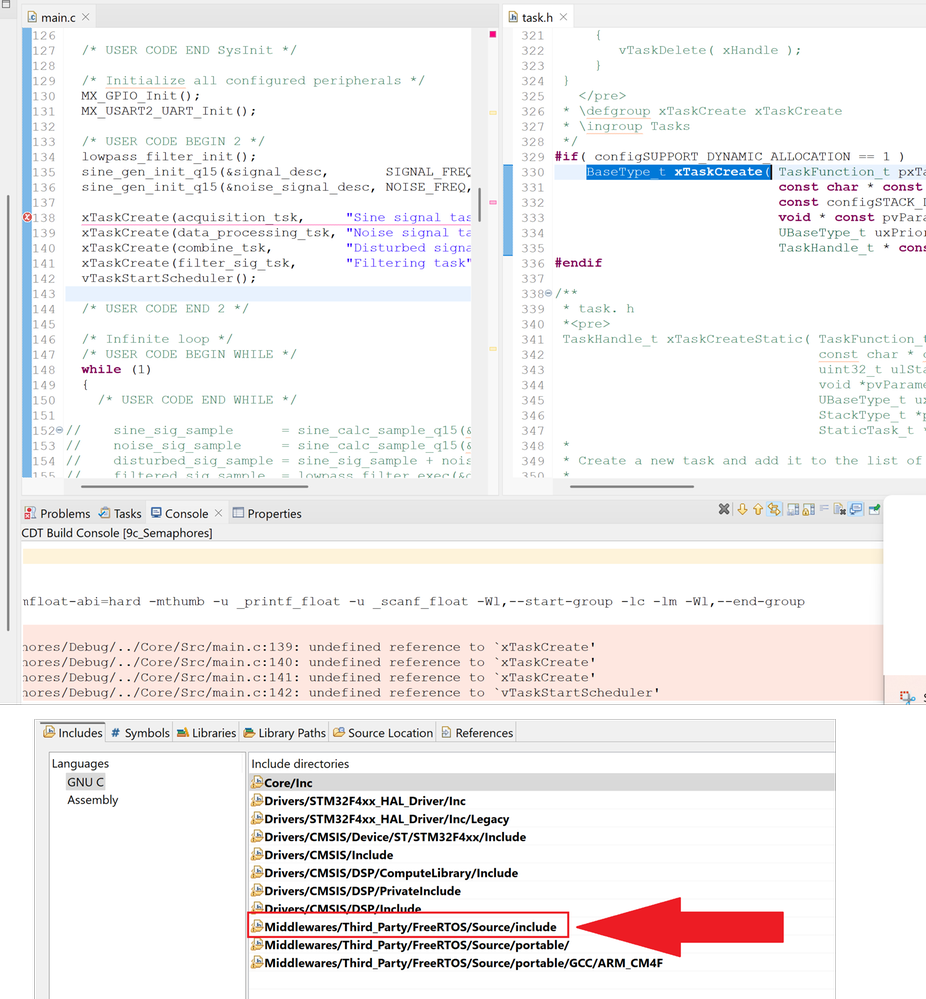Switch to the Libraries settings tab

tap(206, 733)
